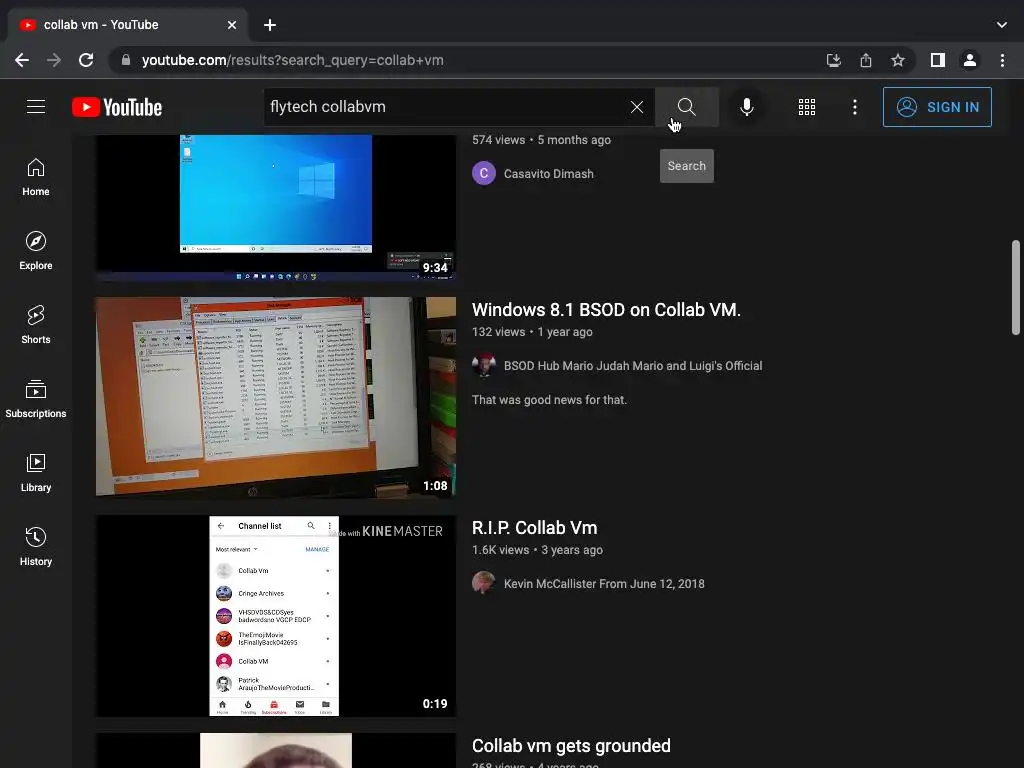The width and height of the screenshot is (1024, 768).
Task: Click the YouTube logo
Action: click(x=117, y=107)
